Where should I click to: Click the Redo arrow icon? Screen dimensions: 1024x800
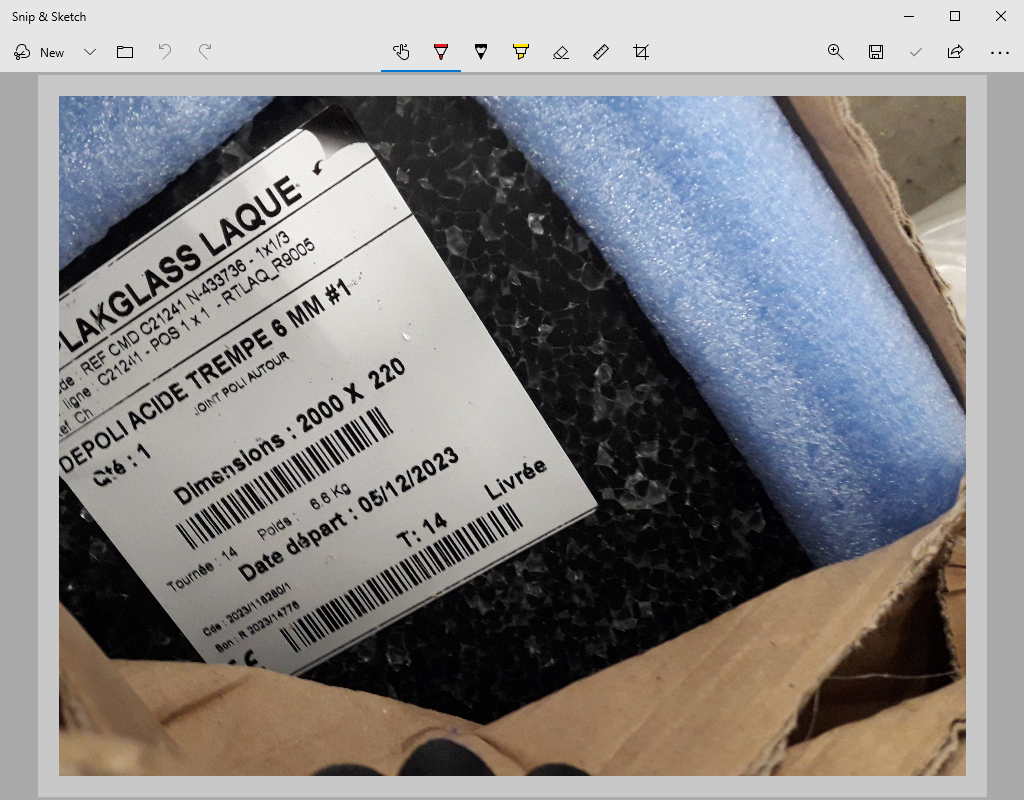[x=205, y=52]
